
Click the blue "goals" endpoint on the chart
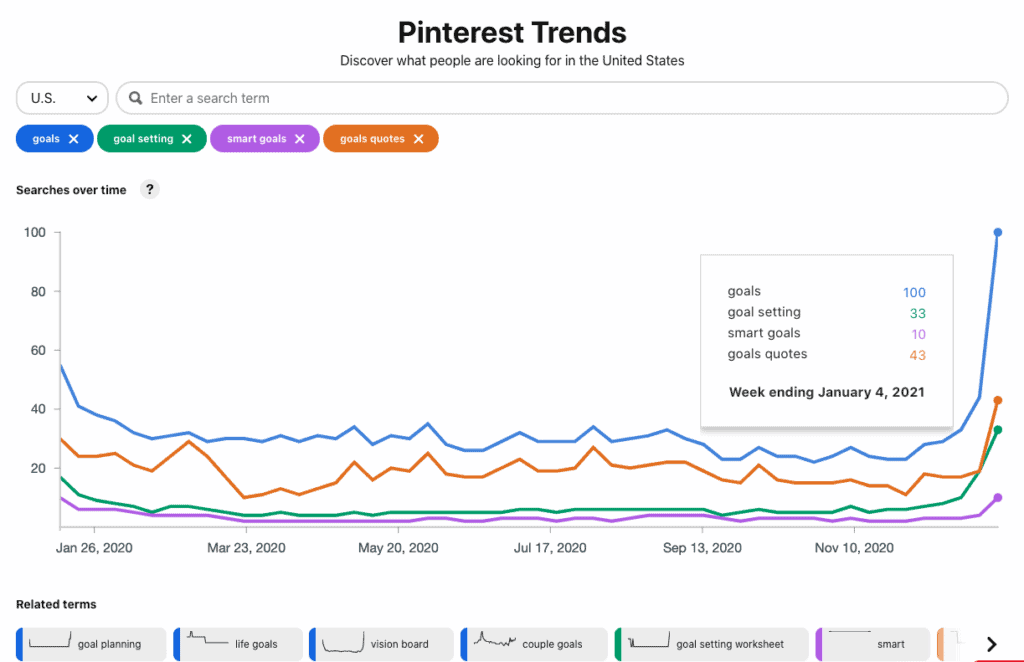tap(996, 232)
